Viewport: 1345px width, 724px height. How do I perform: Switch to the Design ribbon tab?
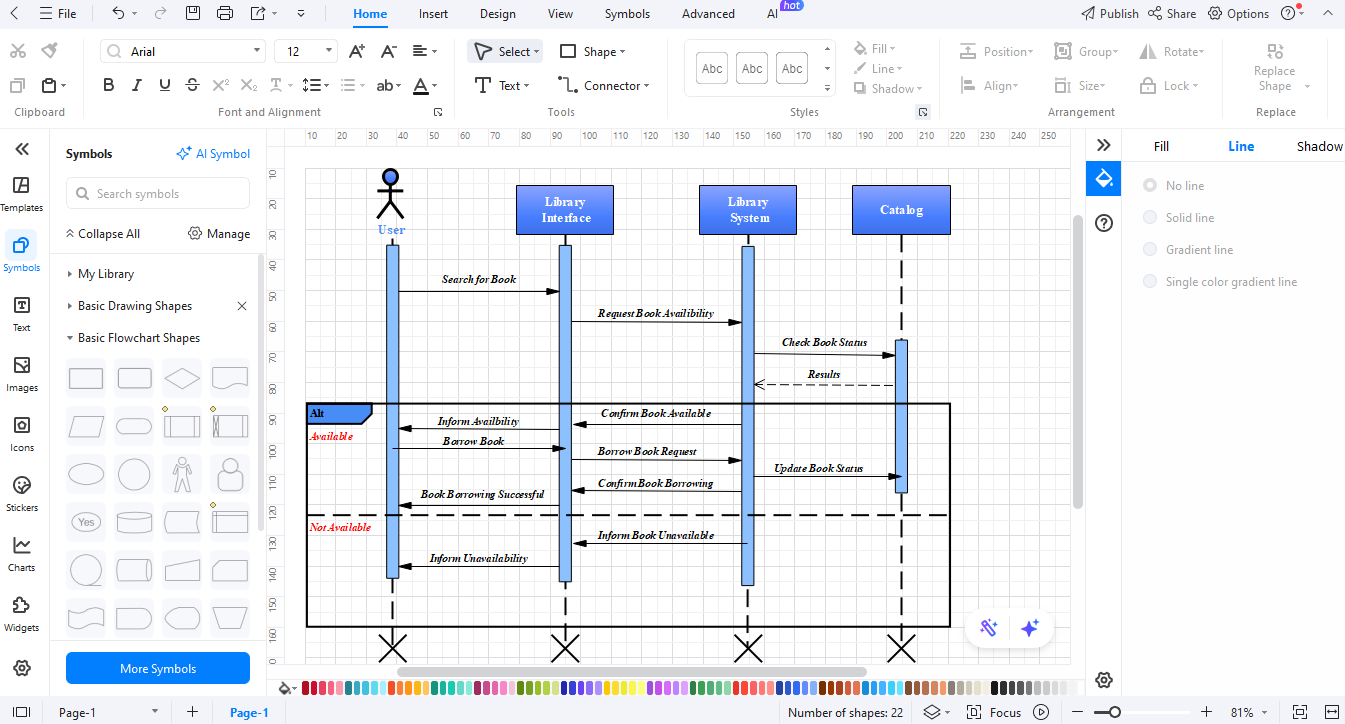click(x=498, y=14)
